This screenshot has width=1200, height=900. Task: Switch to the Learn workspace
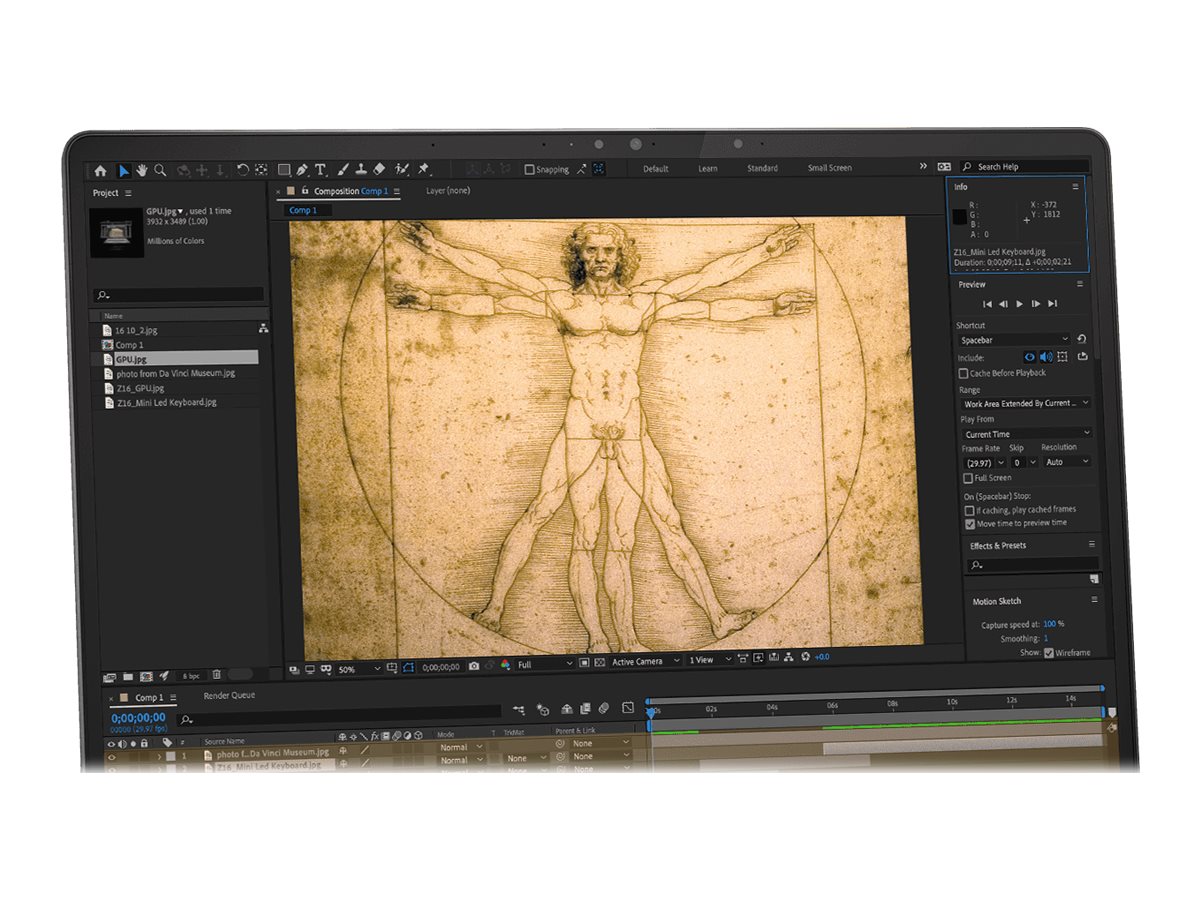708,168
